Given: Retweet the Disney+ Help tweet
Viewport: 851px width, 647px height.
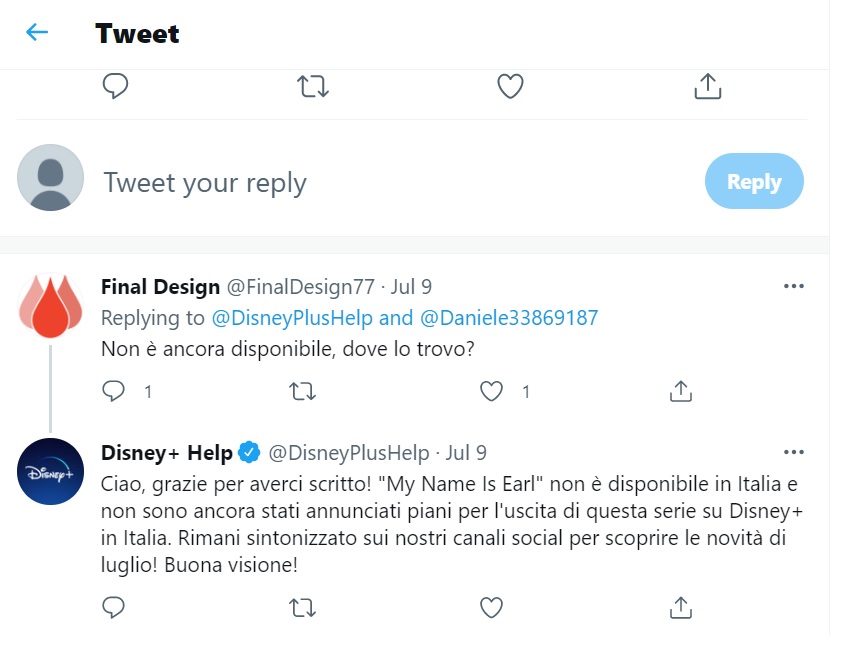Looking at the screenshot, I should tap(302, 608).
